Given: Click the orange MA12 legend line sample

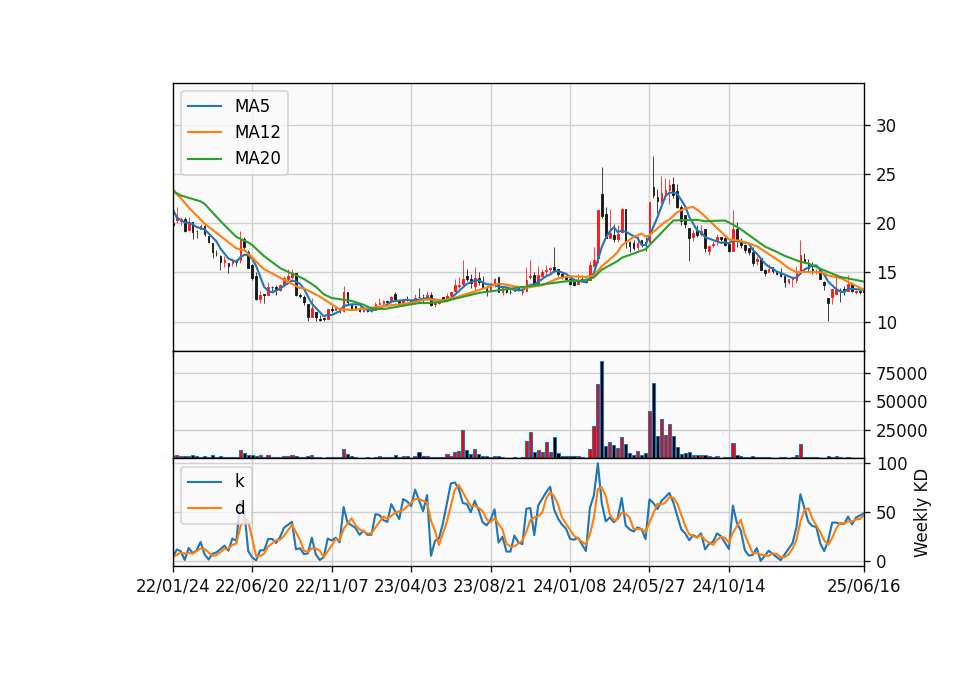Looking at the screenshot, I should [204, 132].
